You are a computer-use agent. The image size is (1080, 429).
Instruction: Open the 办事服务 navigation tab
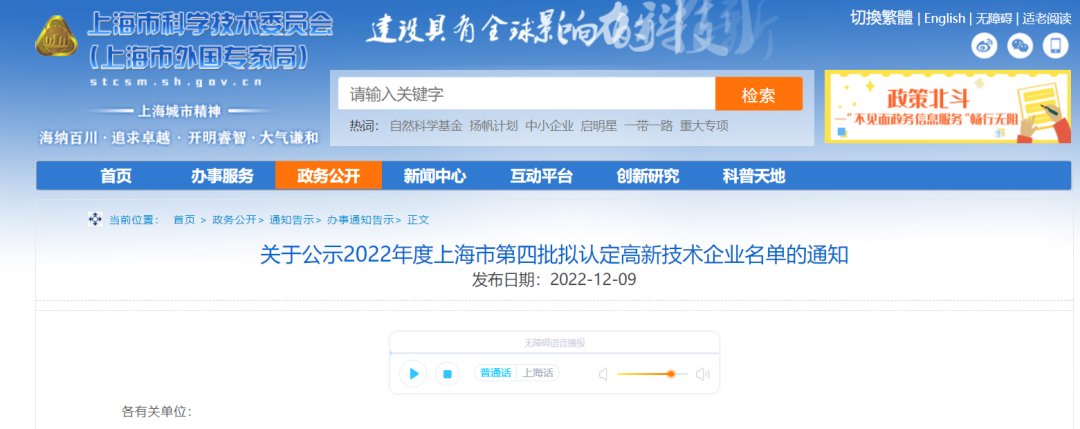coord(222,176)
